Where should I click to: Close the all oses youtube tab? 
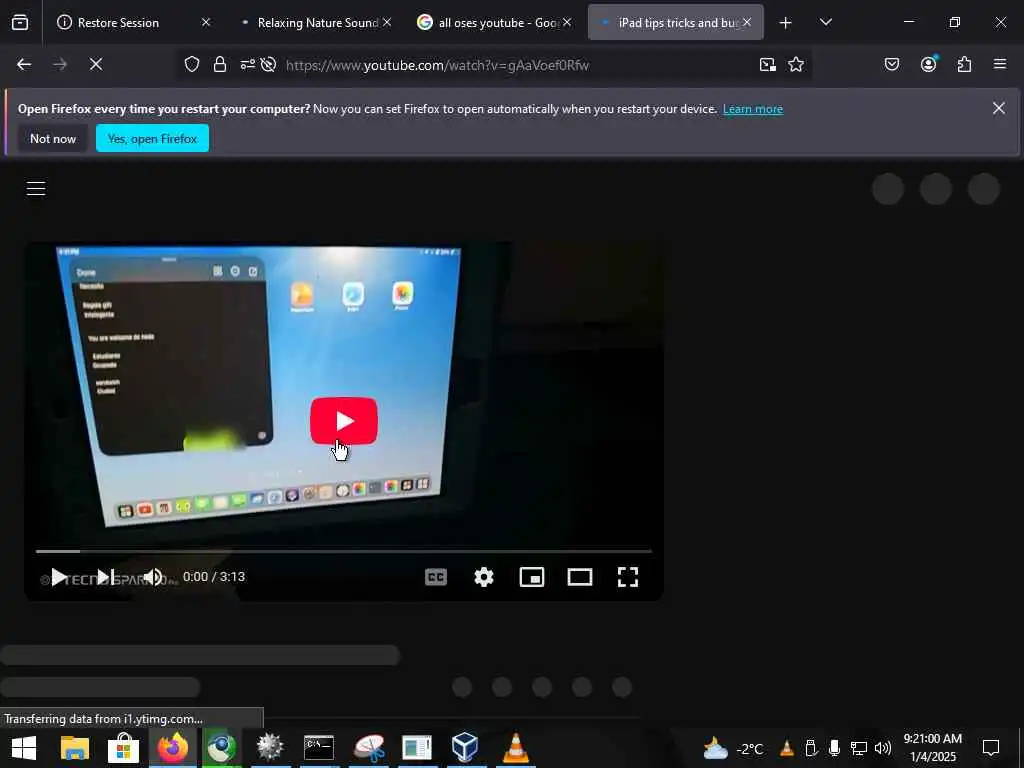click(x=567, y=22)
